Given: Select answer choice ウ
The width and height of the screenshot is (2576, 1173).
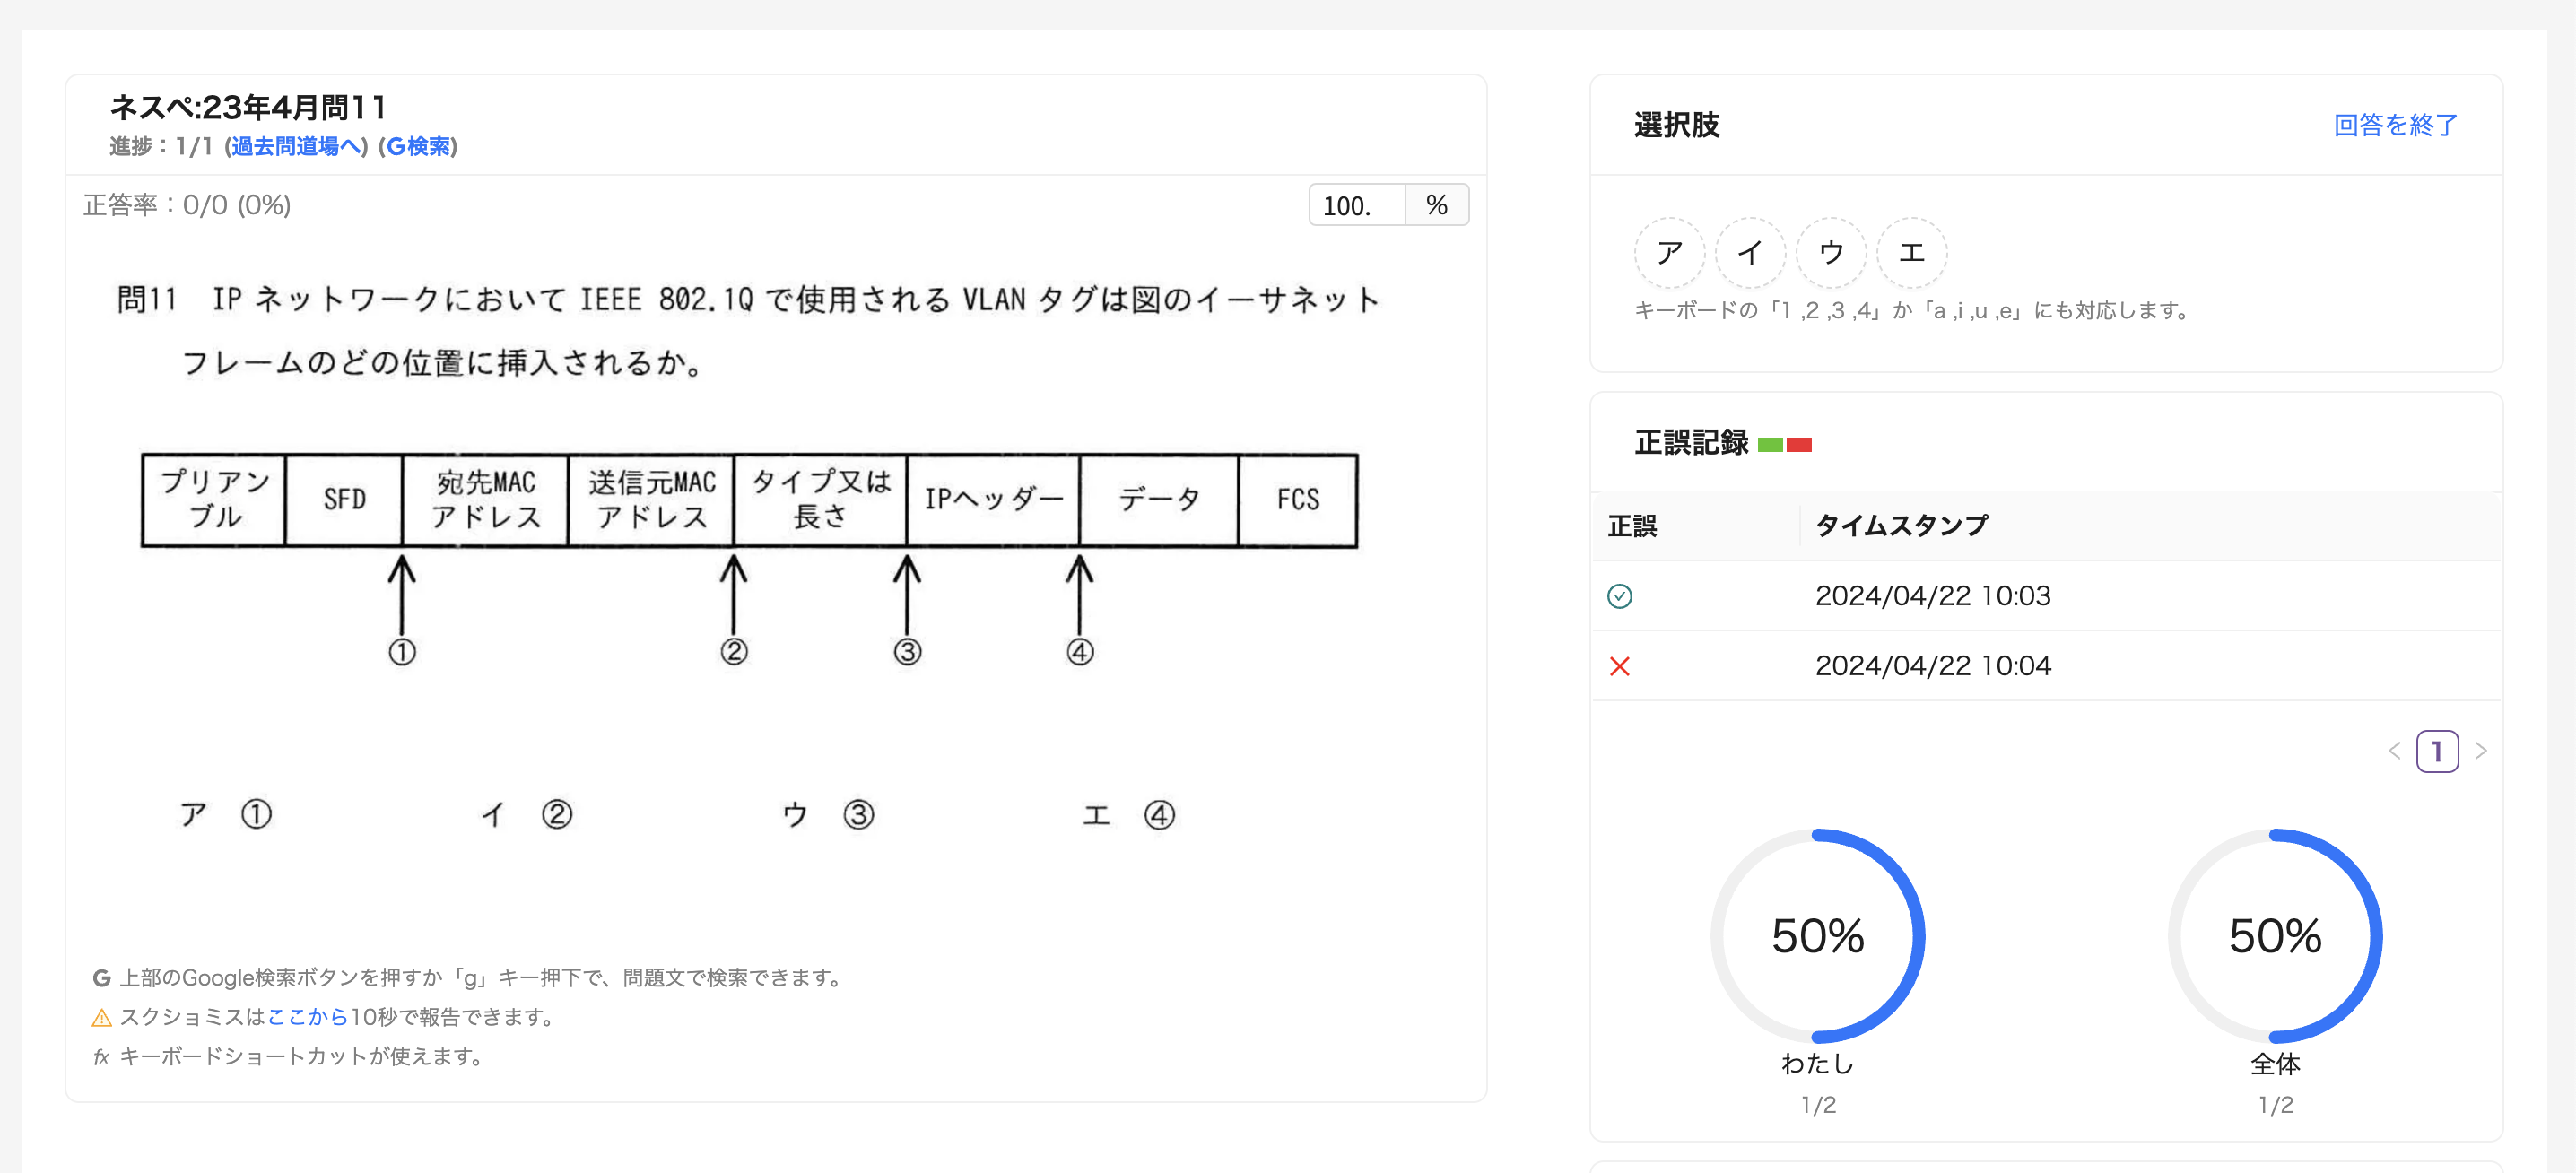Looking at the screenshot, I should 1831,253.
